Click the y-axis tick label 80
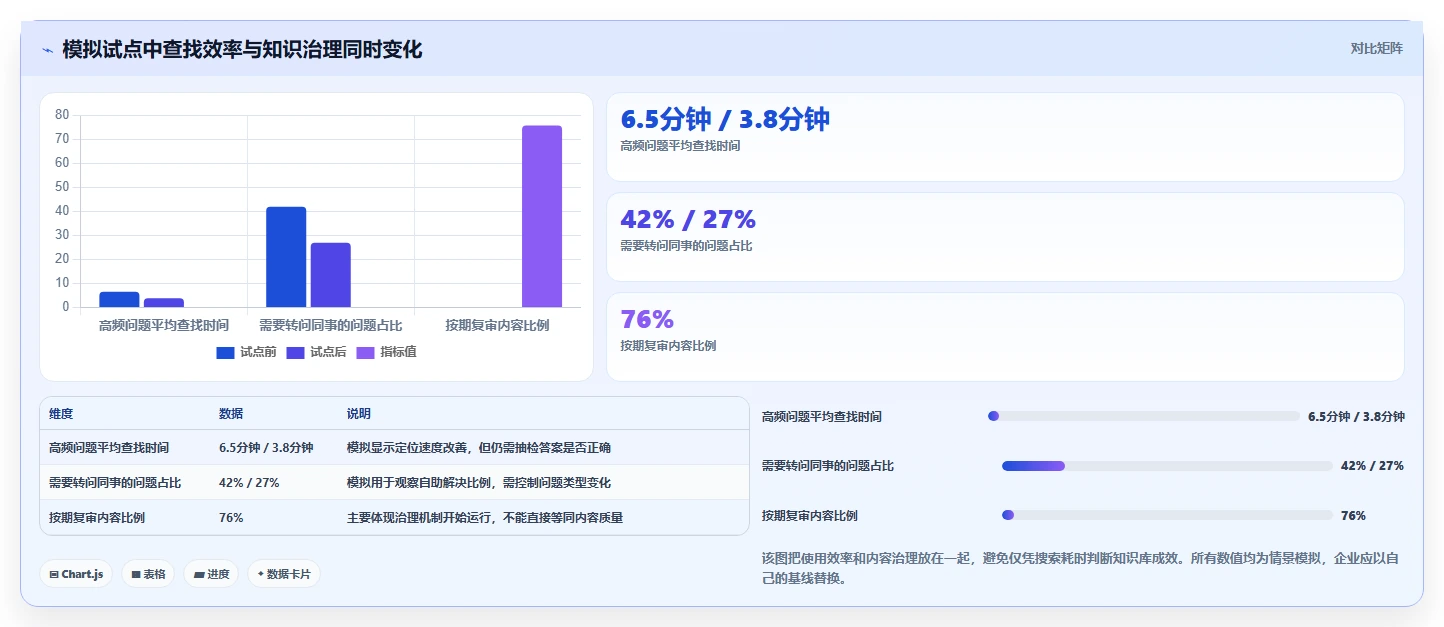The height and width of the screenshot is (627, 1444). 62,115
